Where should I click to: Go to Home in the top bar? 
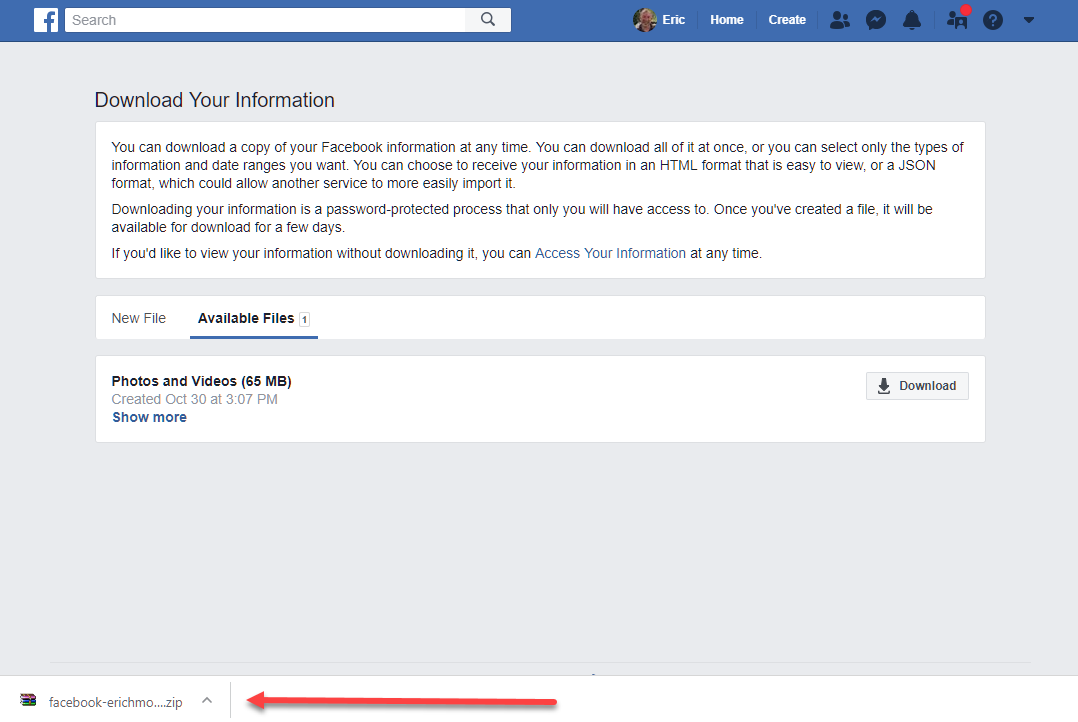click(727, 20)
